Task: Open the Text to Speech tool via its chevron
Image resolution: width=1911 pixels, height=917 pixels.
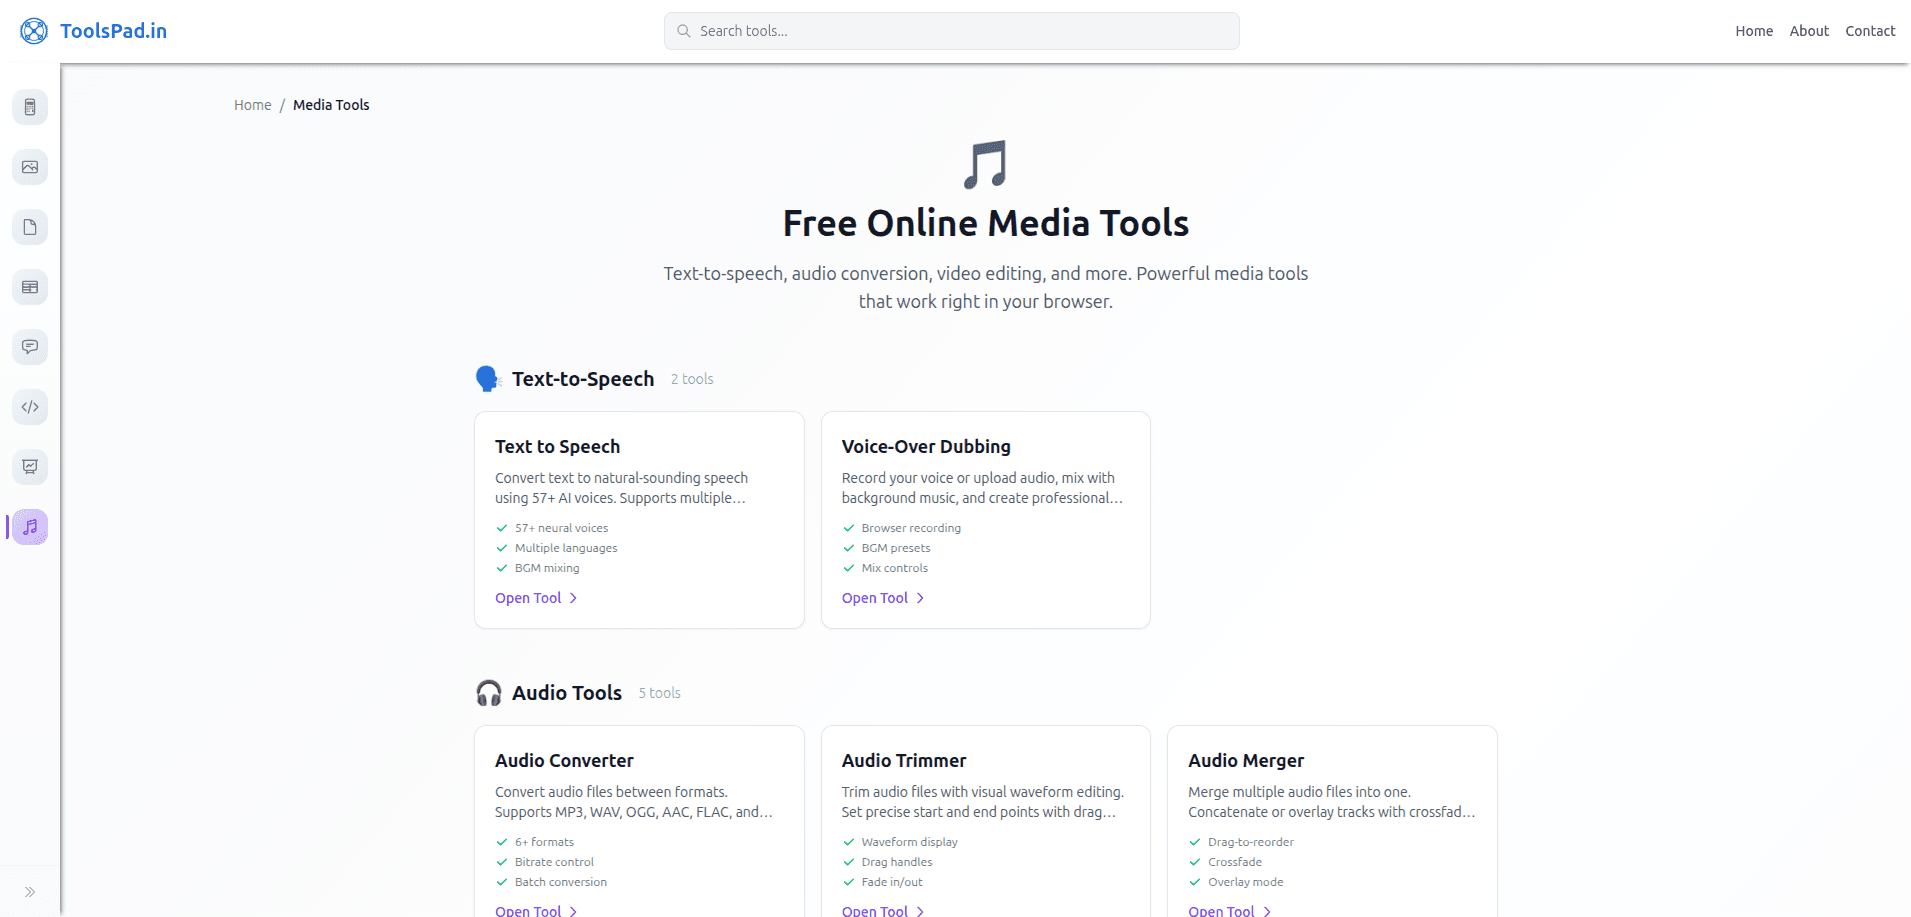Action: click(x=573, y=598)
